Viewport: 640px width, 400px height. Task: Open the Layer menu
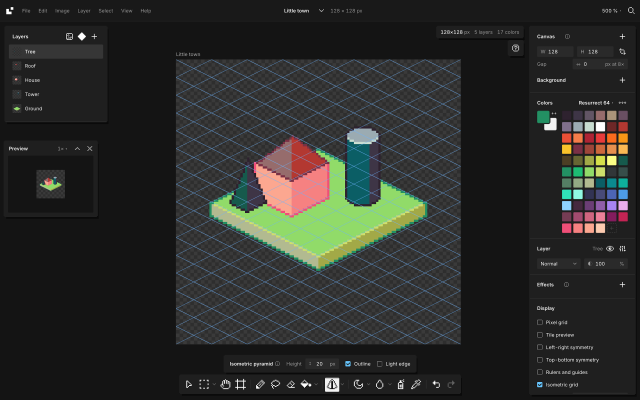click(84, 11)
